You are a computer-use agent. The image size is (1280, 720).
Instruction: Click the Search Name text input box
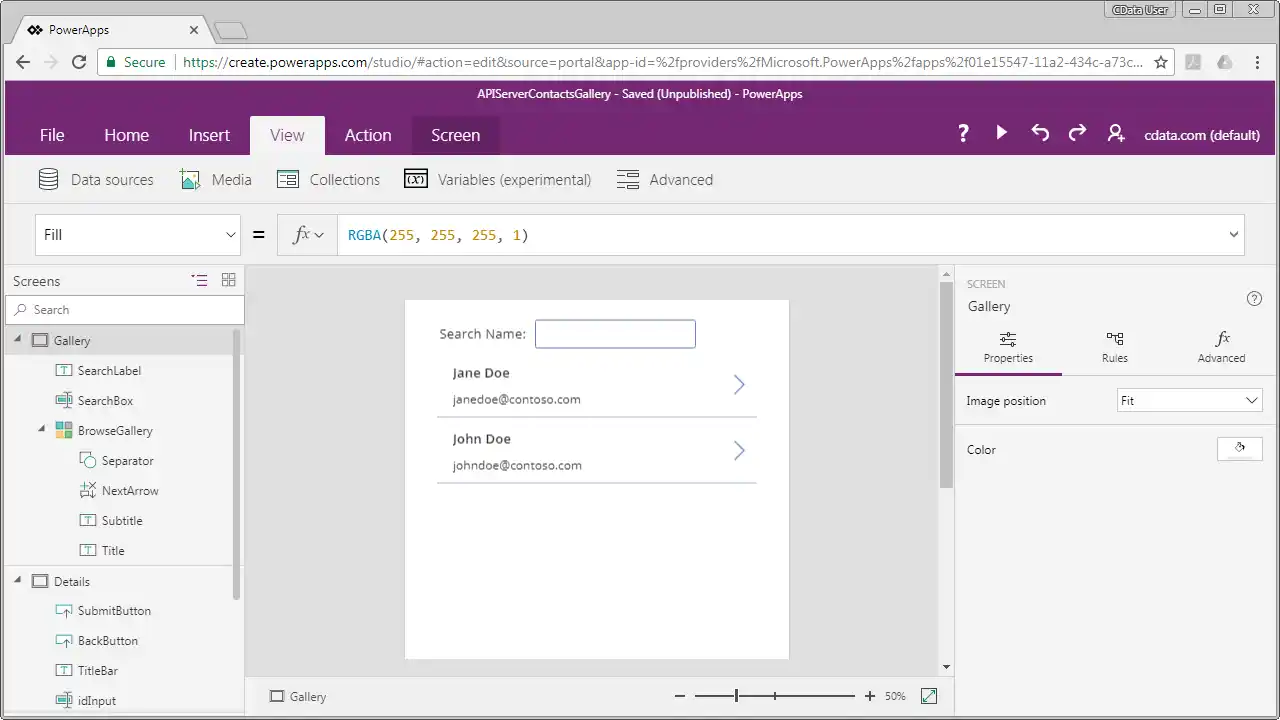point(615,334)
